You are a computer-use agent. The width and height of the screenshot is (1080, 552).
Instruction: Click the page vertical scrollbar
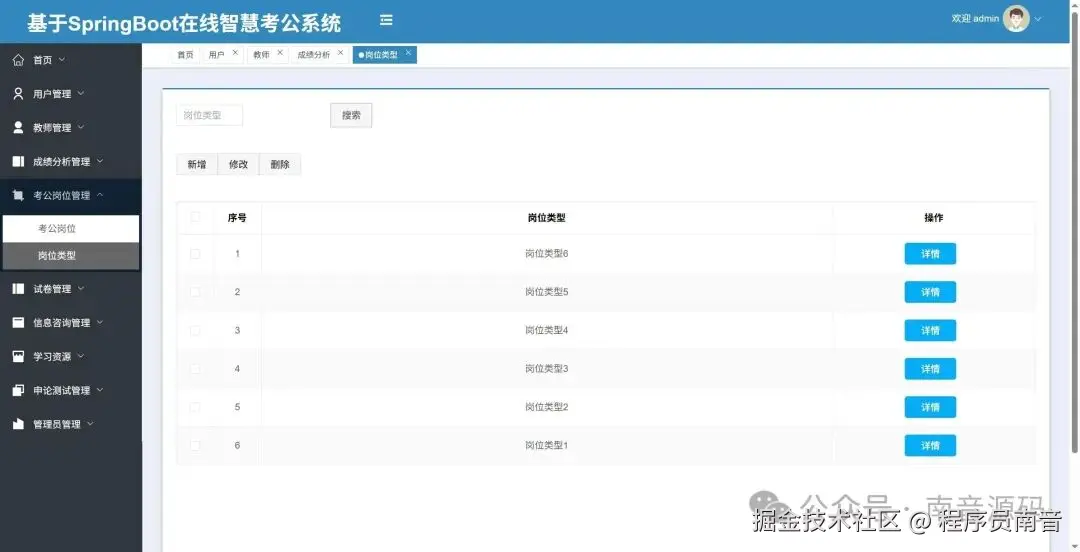(1074, 233)
